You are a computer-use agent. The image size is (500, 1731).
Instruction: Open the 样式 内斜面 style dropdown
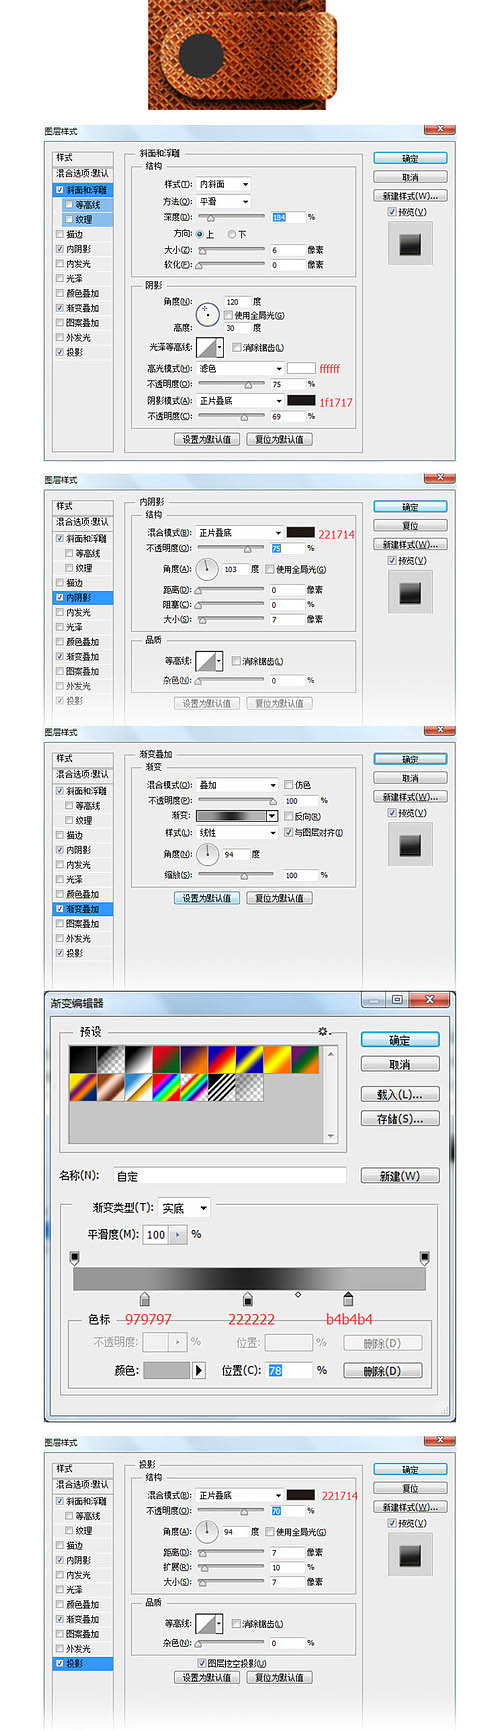(224, 184)
